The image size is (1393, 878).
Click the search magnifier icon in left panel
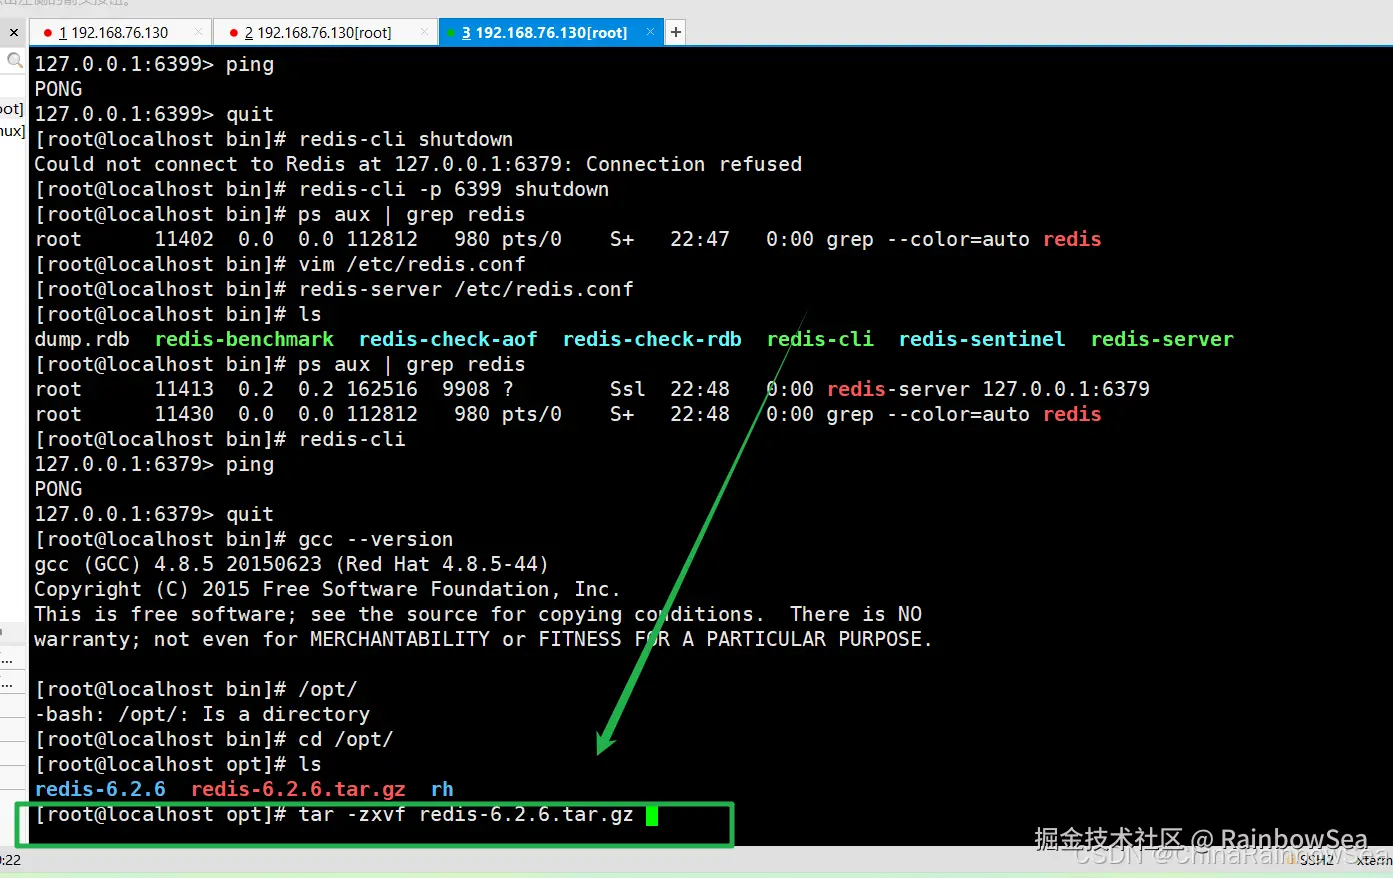click(14, 61)
